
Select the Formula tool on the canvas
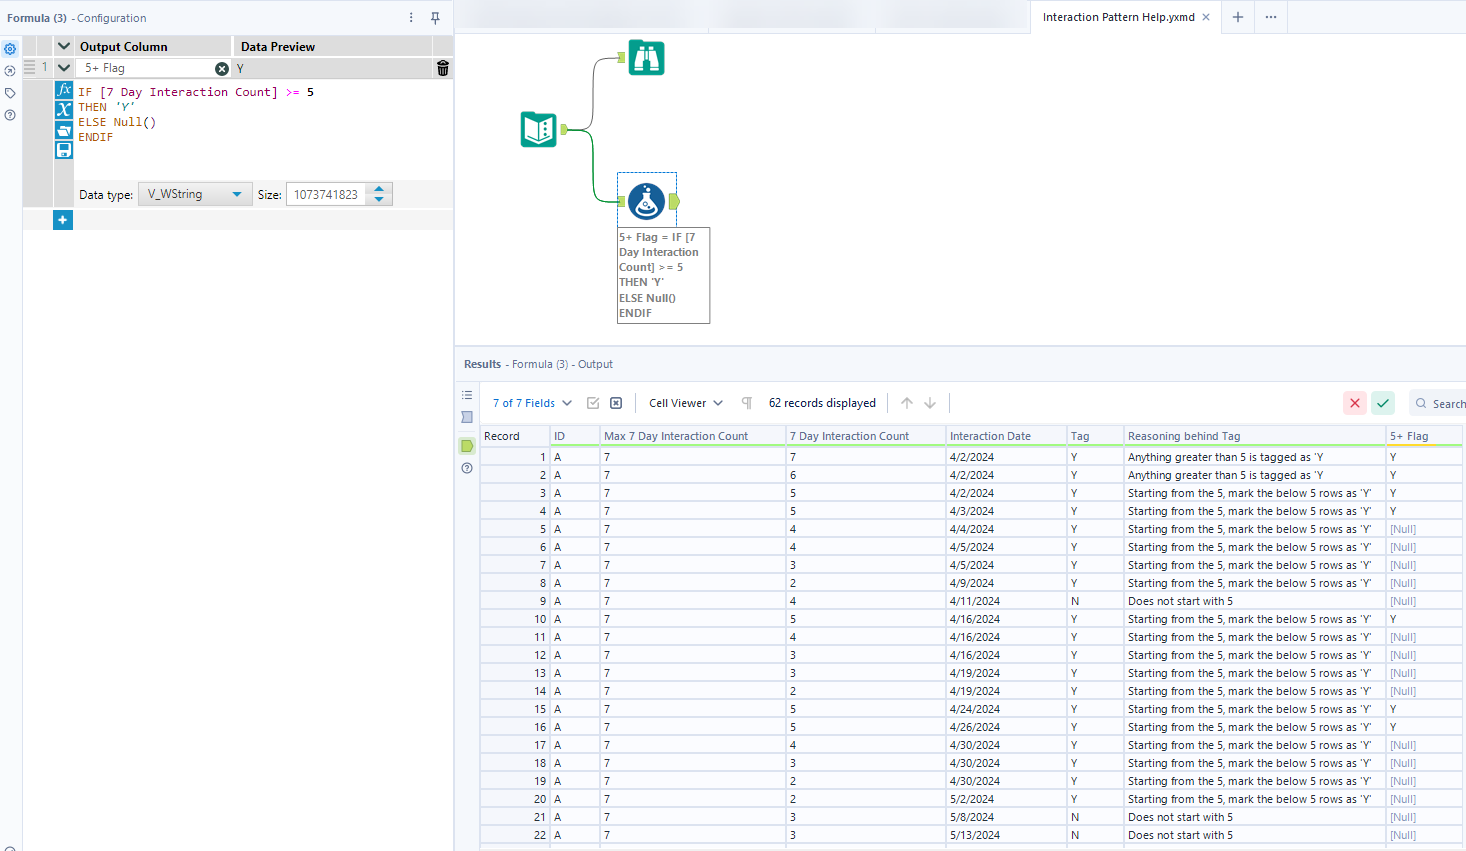pyautogui.click(x=646, y=200)
